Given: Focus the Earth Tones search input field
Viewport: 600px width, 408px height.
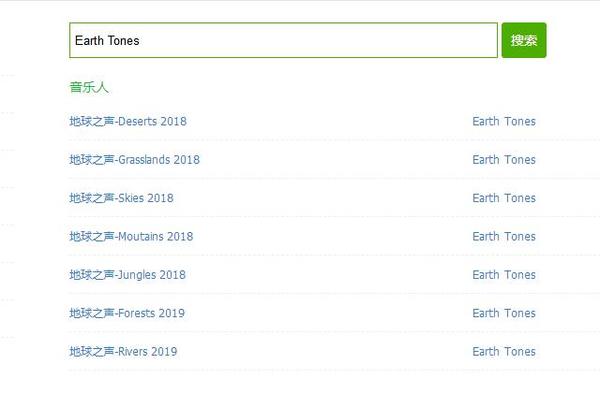Looking at the screenshot, I should coord(300,41).
